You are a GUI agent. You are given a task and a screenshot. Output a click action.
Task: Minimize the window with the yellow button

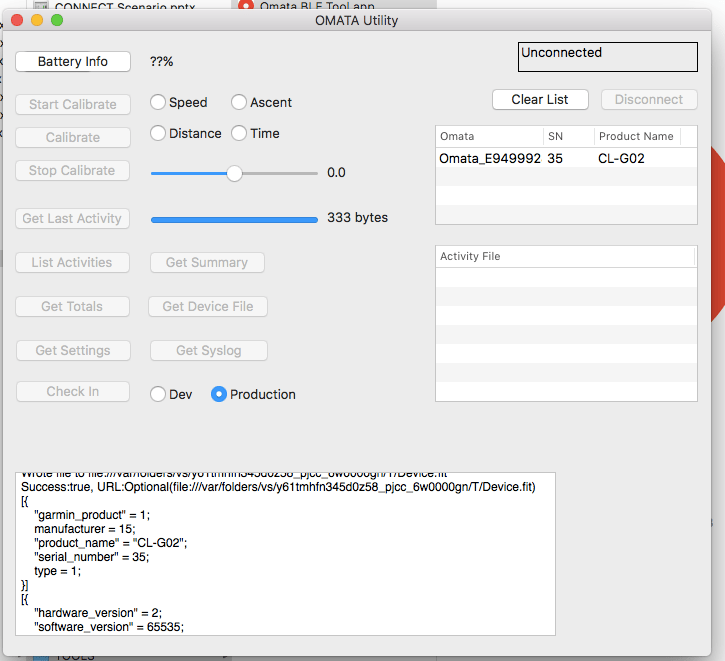click(37, 20)
